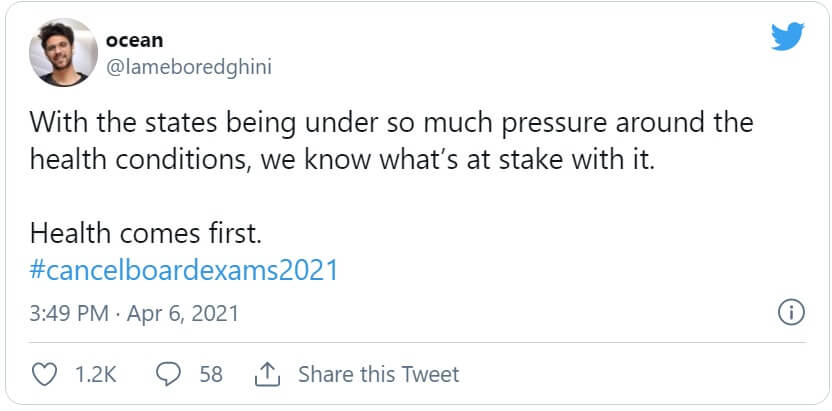Click the tweet line starting "With the states"
The height and width of the screenshot is (411, 832).
pyautogui.click(x=391, y=124)
